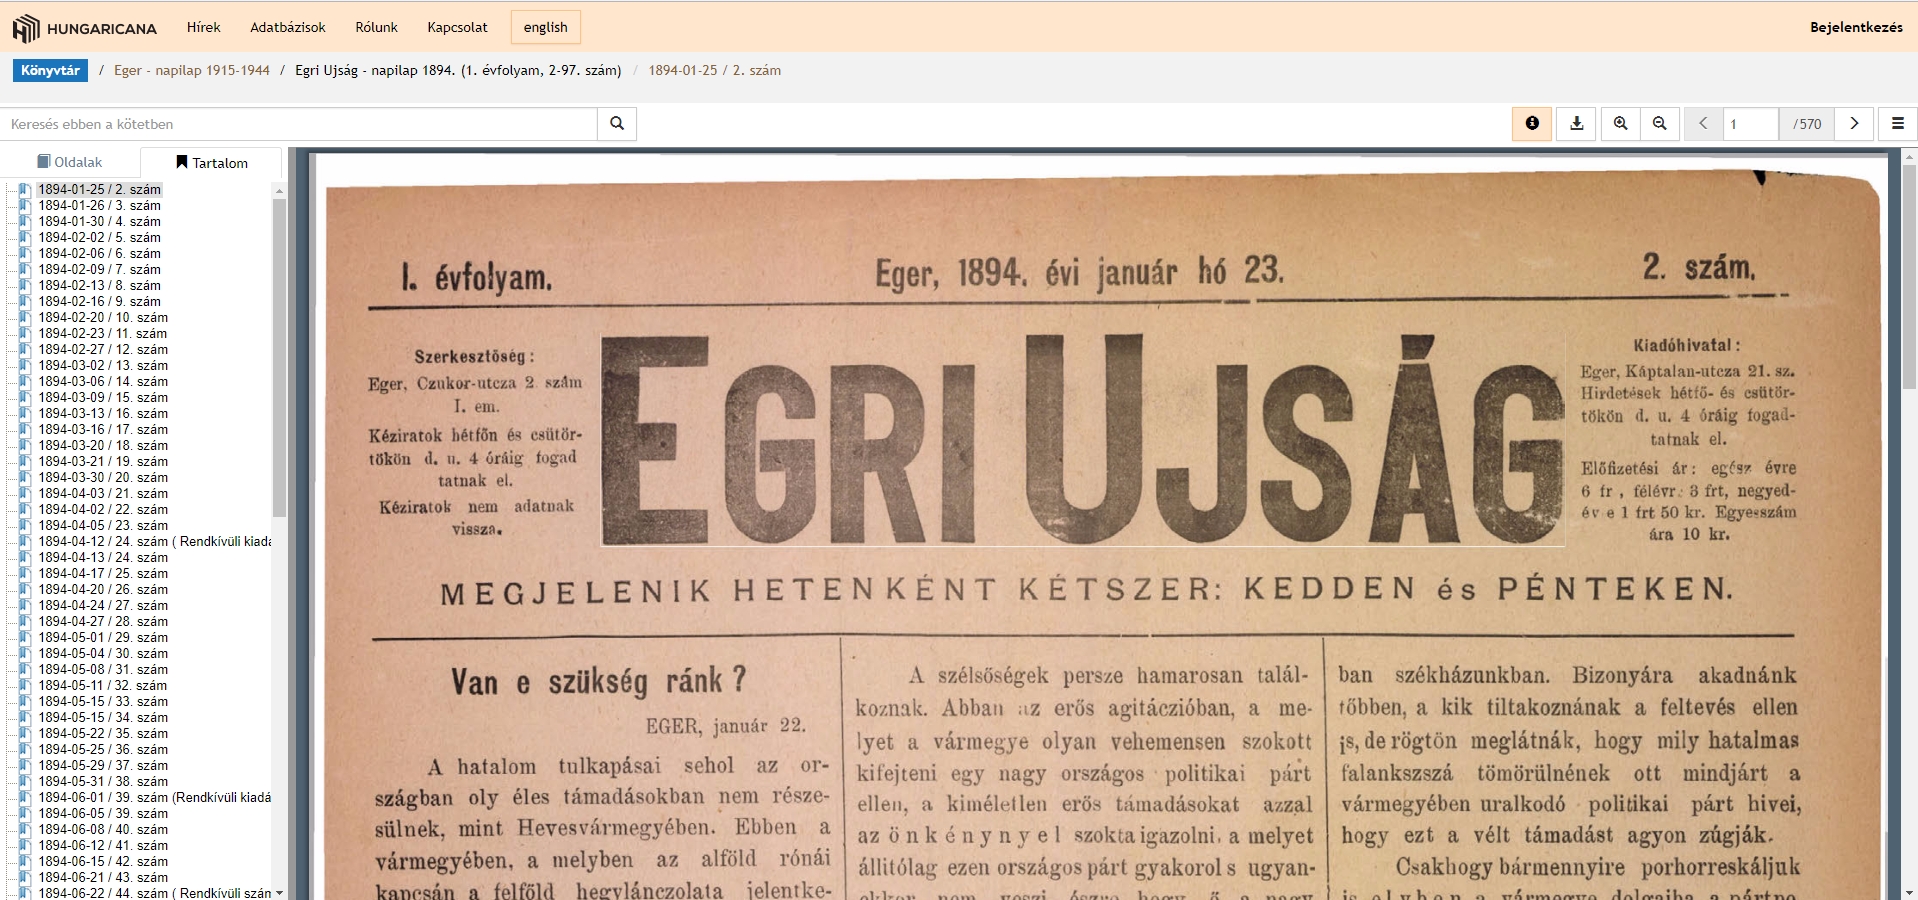
Task: Open Kapcsolat menu item
Action: pyautogui.click(x=457, y=27)
